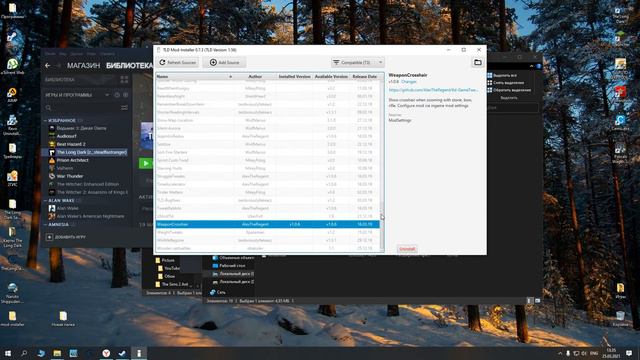Click the red Uninstall button

point(407,249)
